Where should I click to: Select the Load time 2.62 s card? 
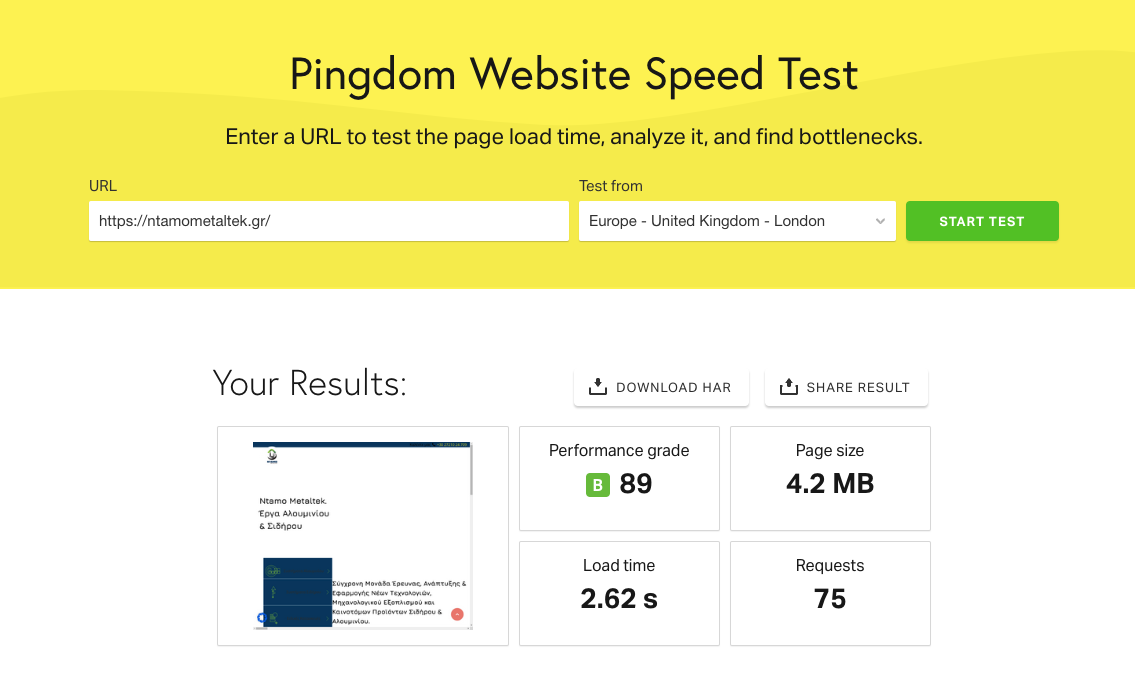620,594
